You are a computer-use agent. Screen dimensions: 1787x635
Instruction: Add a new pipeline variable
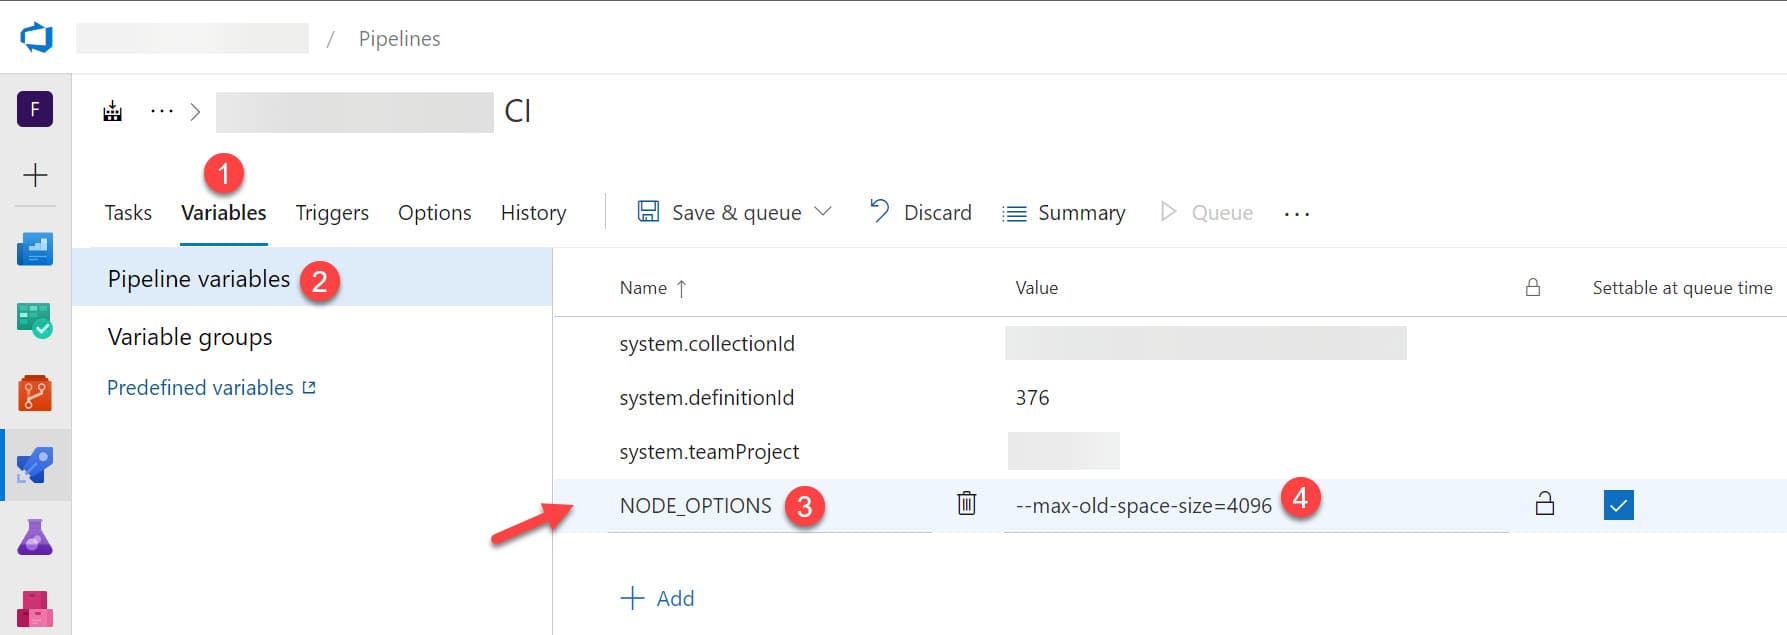tap(658, 598)
